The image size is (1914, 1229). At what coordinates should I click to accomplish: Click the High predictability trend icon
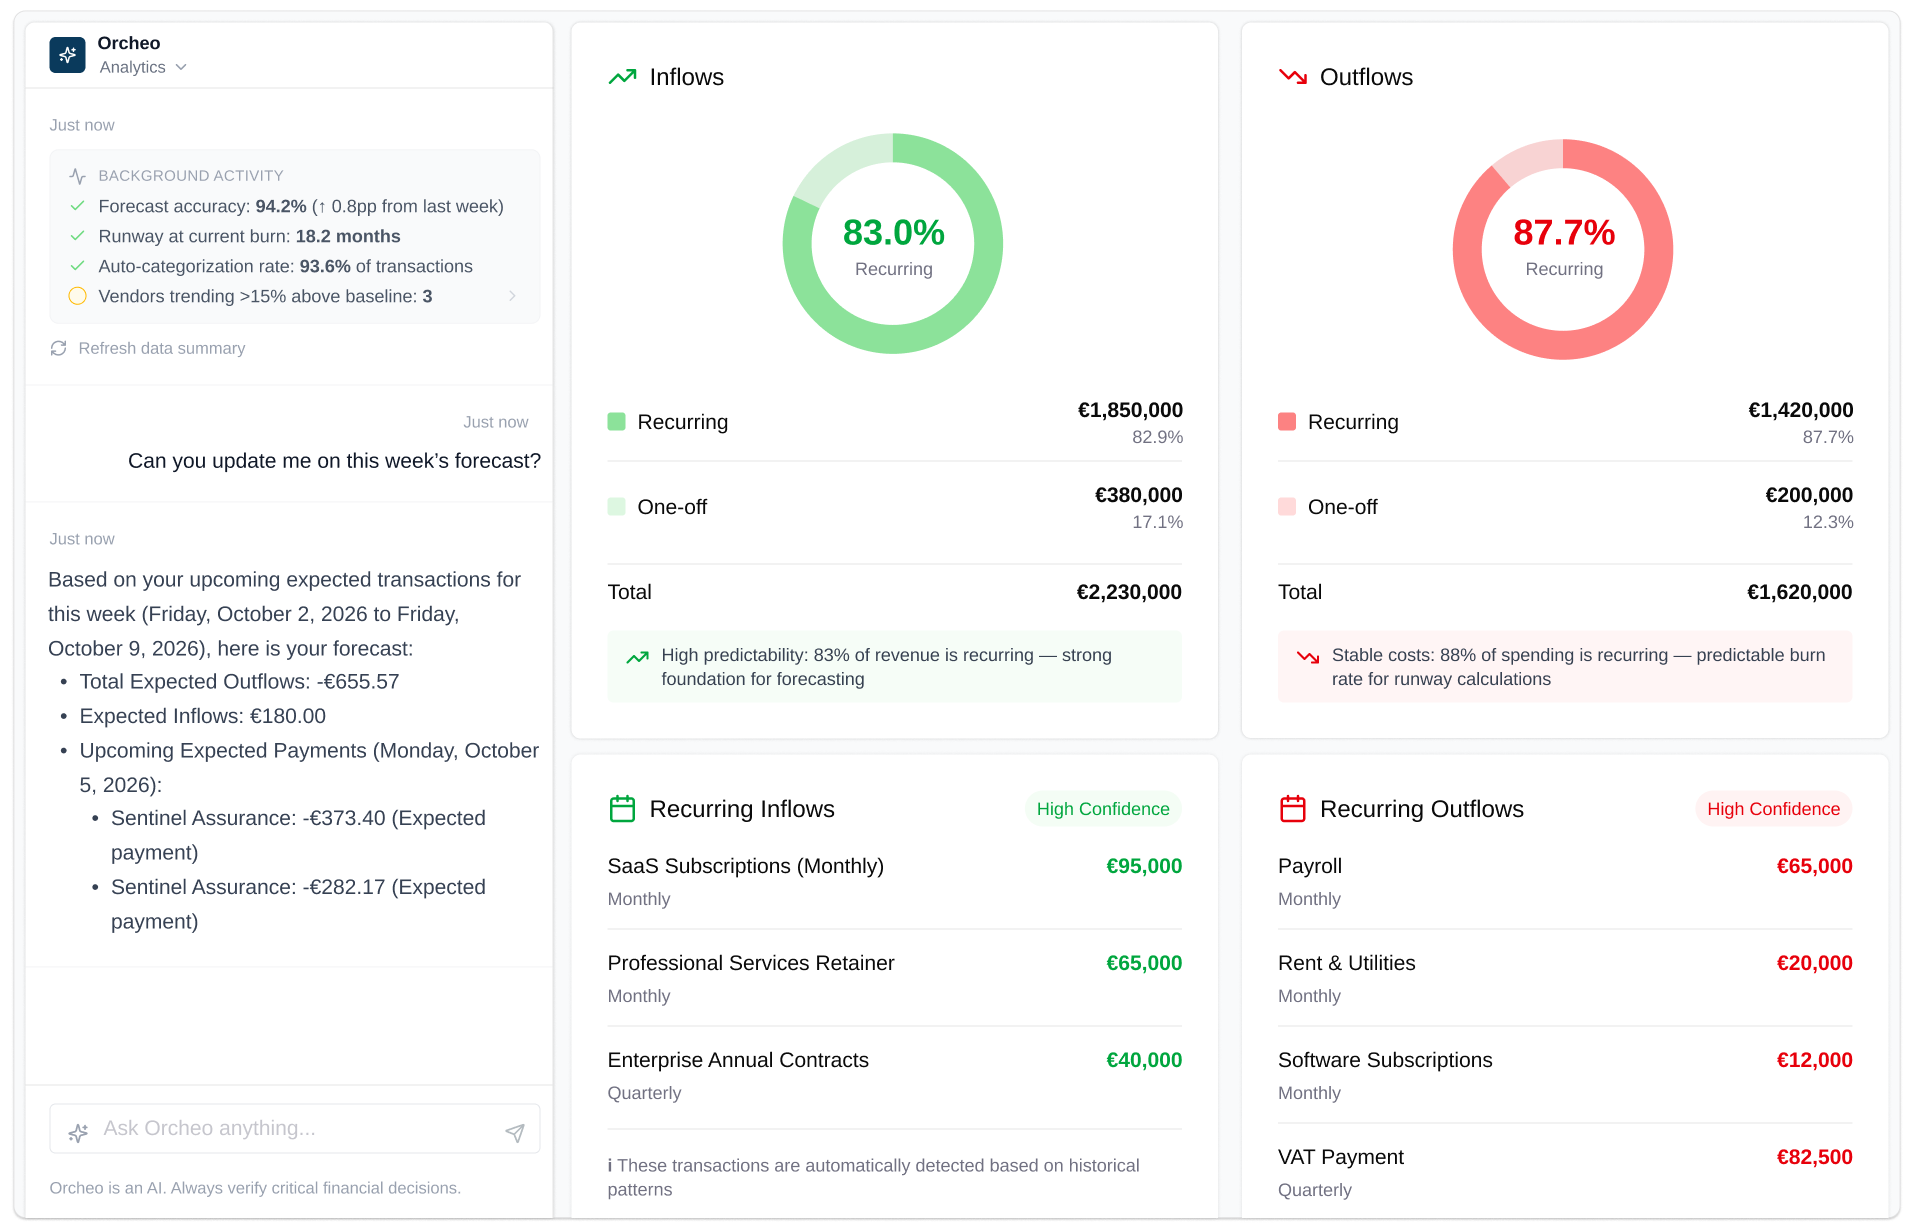tap(637, 658)
